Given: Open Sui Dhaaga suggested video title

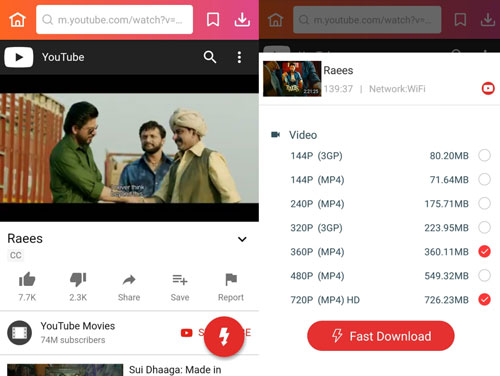Looking at the screenshot, I should 175,370.
